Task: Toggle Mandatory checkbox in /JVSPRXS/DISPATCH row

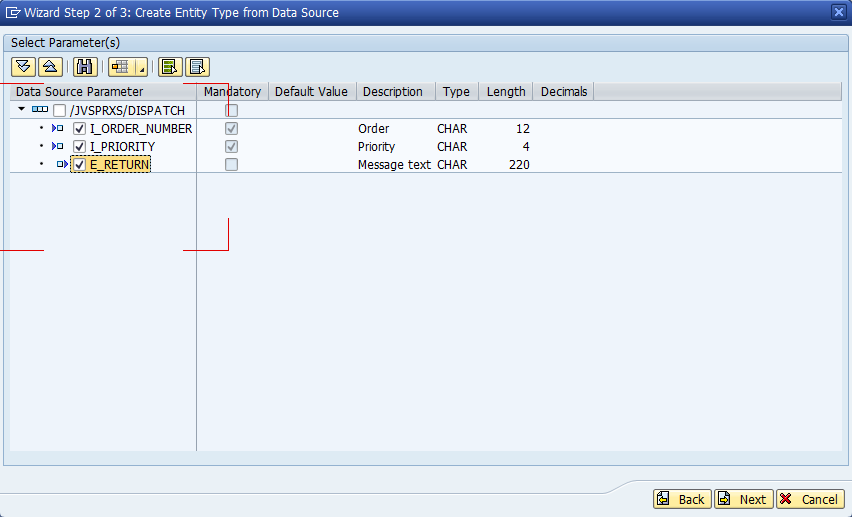Action: point(231,110)
